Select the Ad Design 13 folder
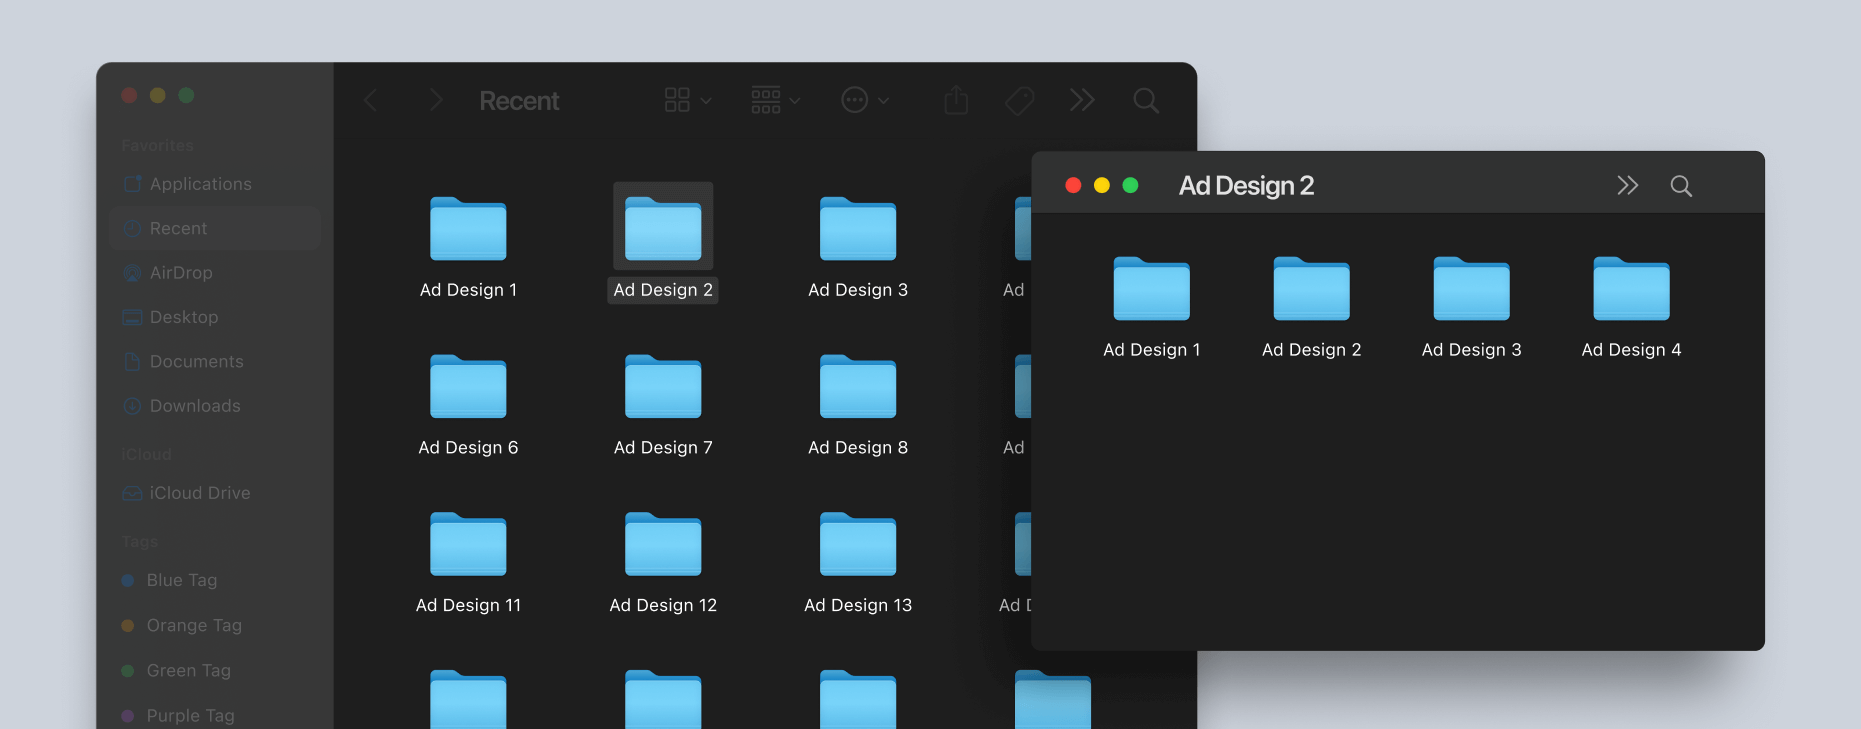Screen dimensions: 1861x729 (x=858, y=544)
